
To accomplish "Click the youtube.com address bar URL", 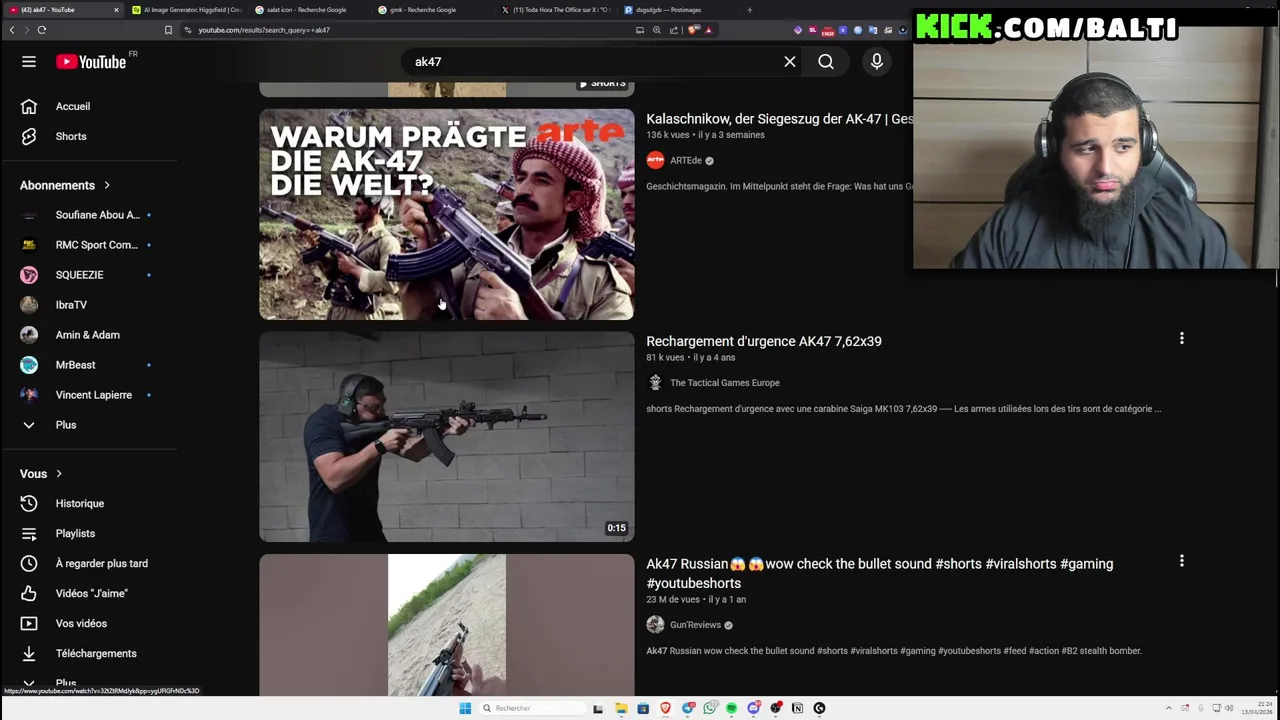I will pos(264,30).
